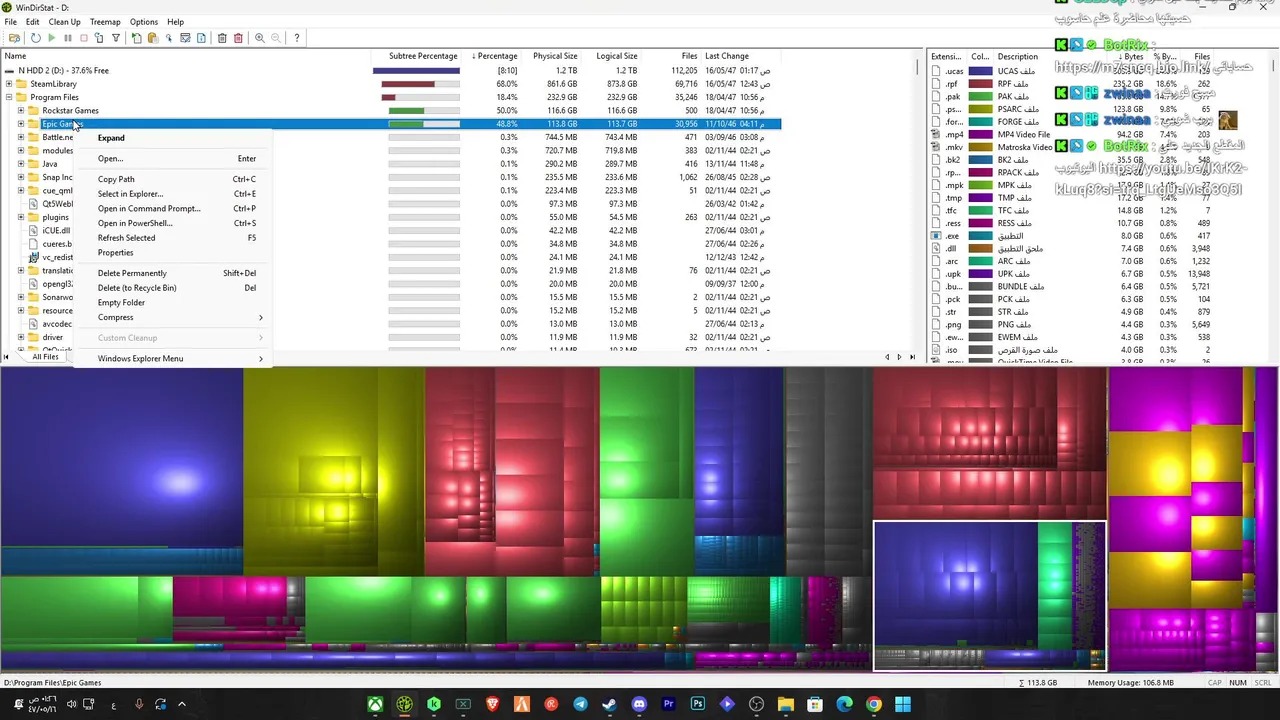This screenshot has width=1280, height=720.
Task: Sort by Physical Size column header
Action: point(555,56)
